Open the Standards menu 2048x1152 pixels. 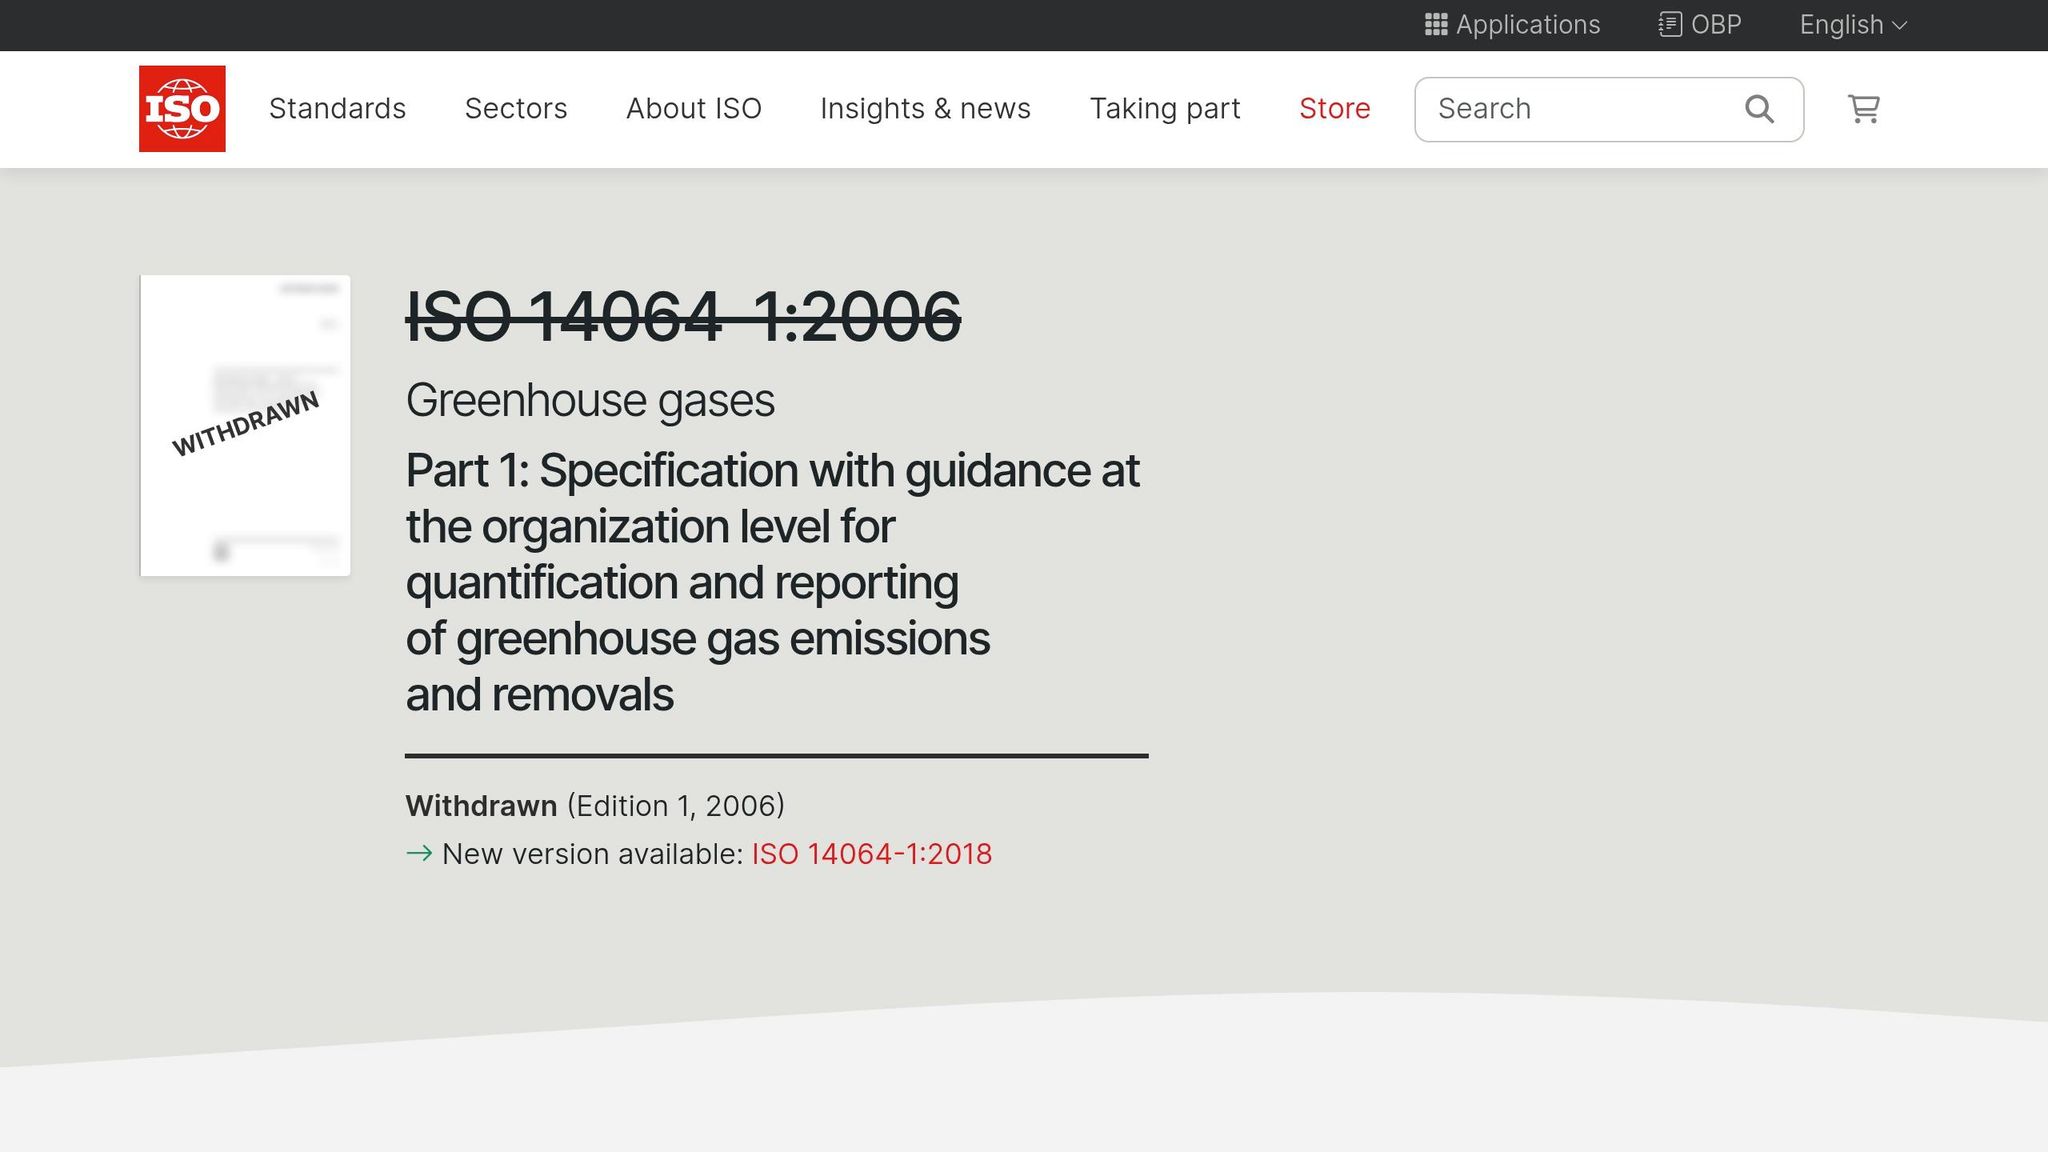click(x=337, y=108)
